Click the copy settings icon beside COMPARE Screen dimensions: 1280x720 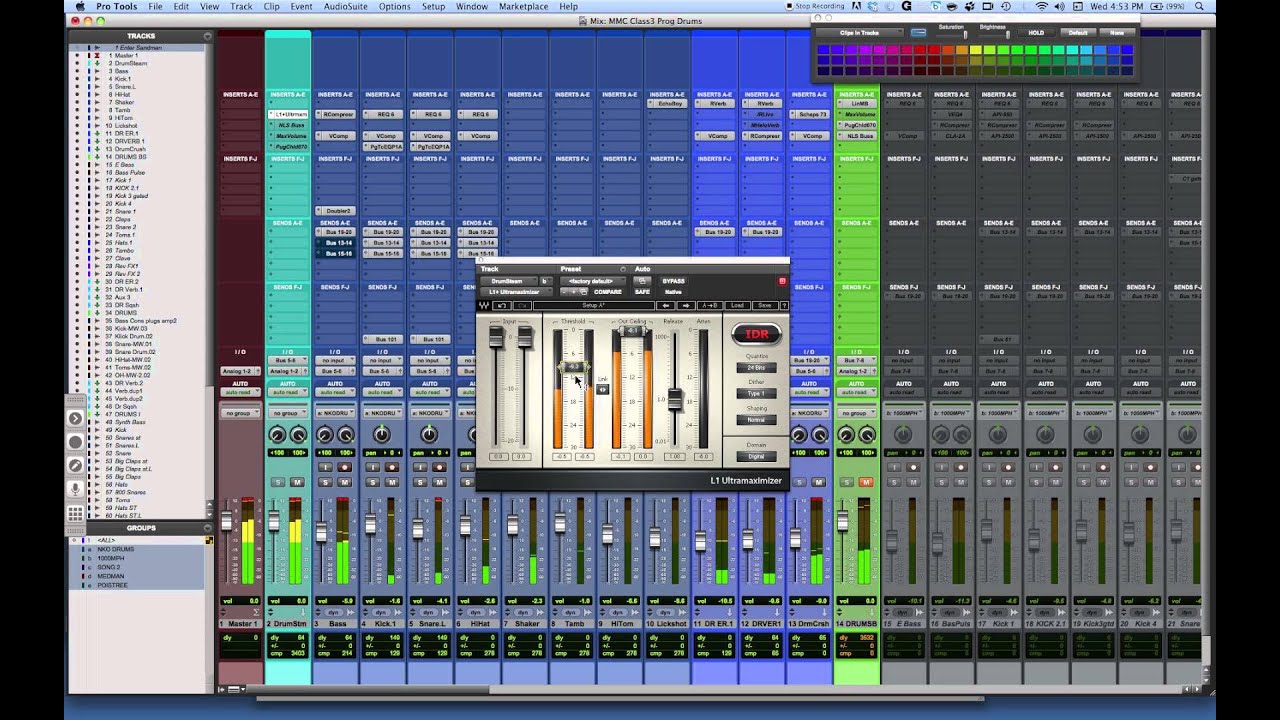[584, 292]
